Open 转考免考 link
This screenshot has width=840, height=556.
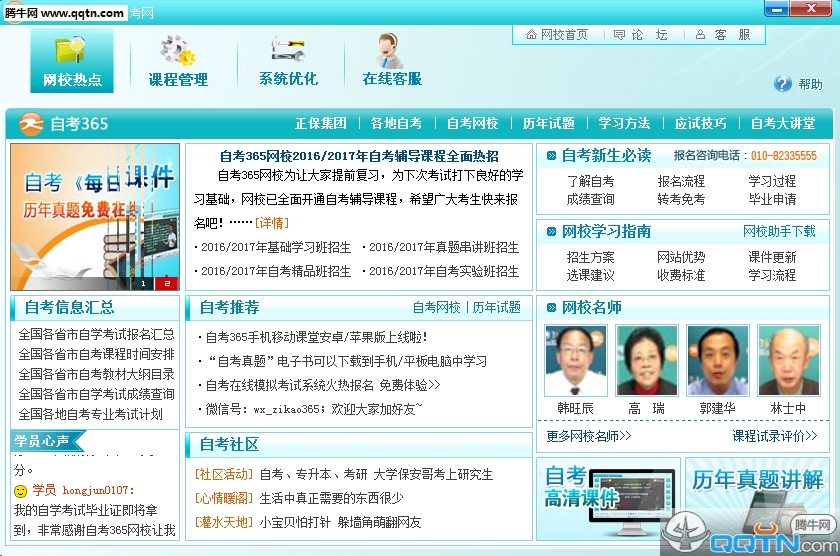pos(681,199)
